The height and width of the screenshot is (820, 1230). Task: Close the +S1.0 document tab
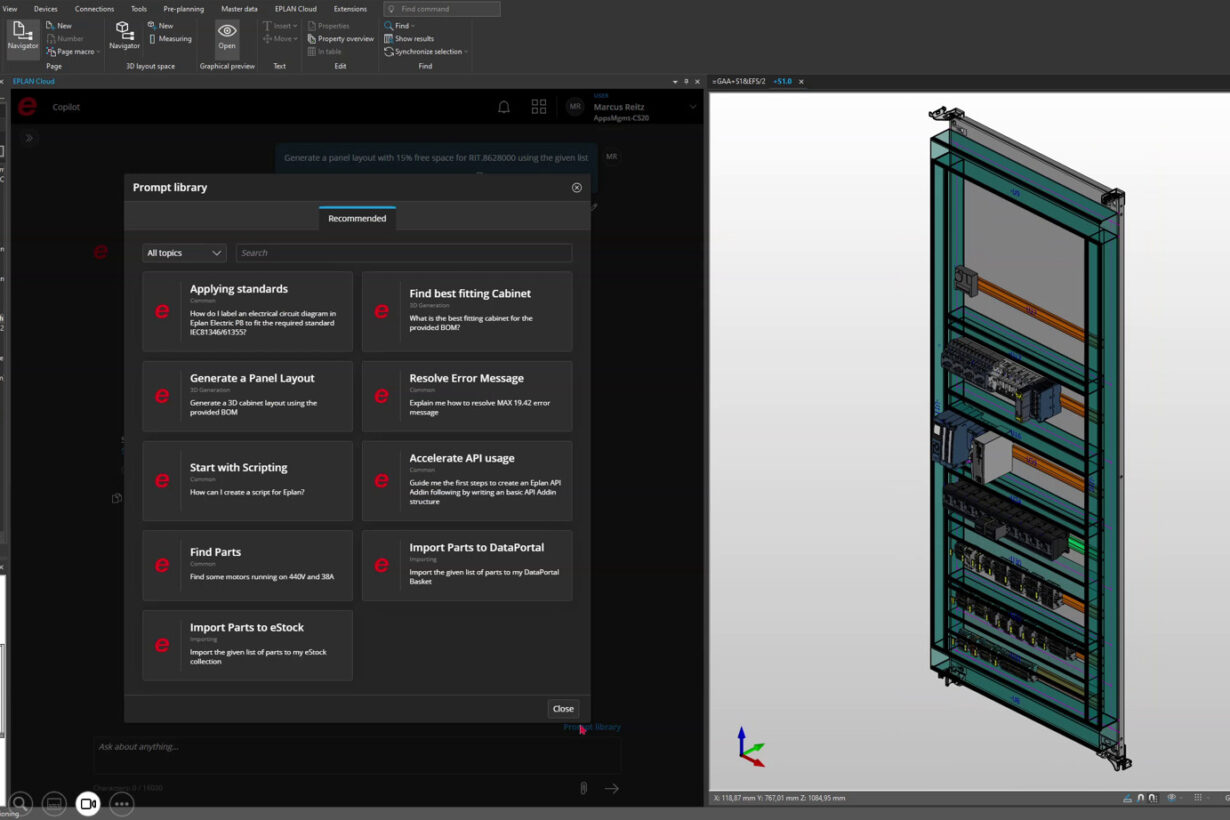click(801, 81)
